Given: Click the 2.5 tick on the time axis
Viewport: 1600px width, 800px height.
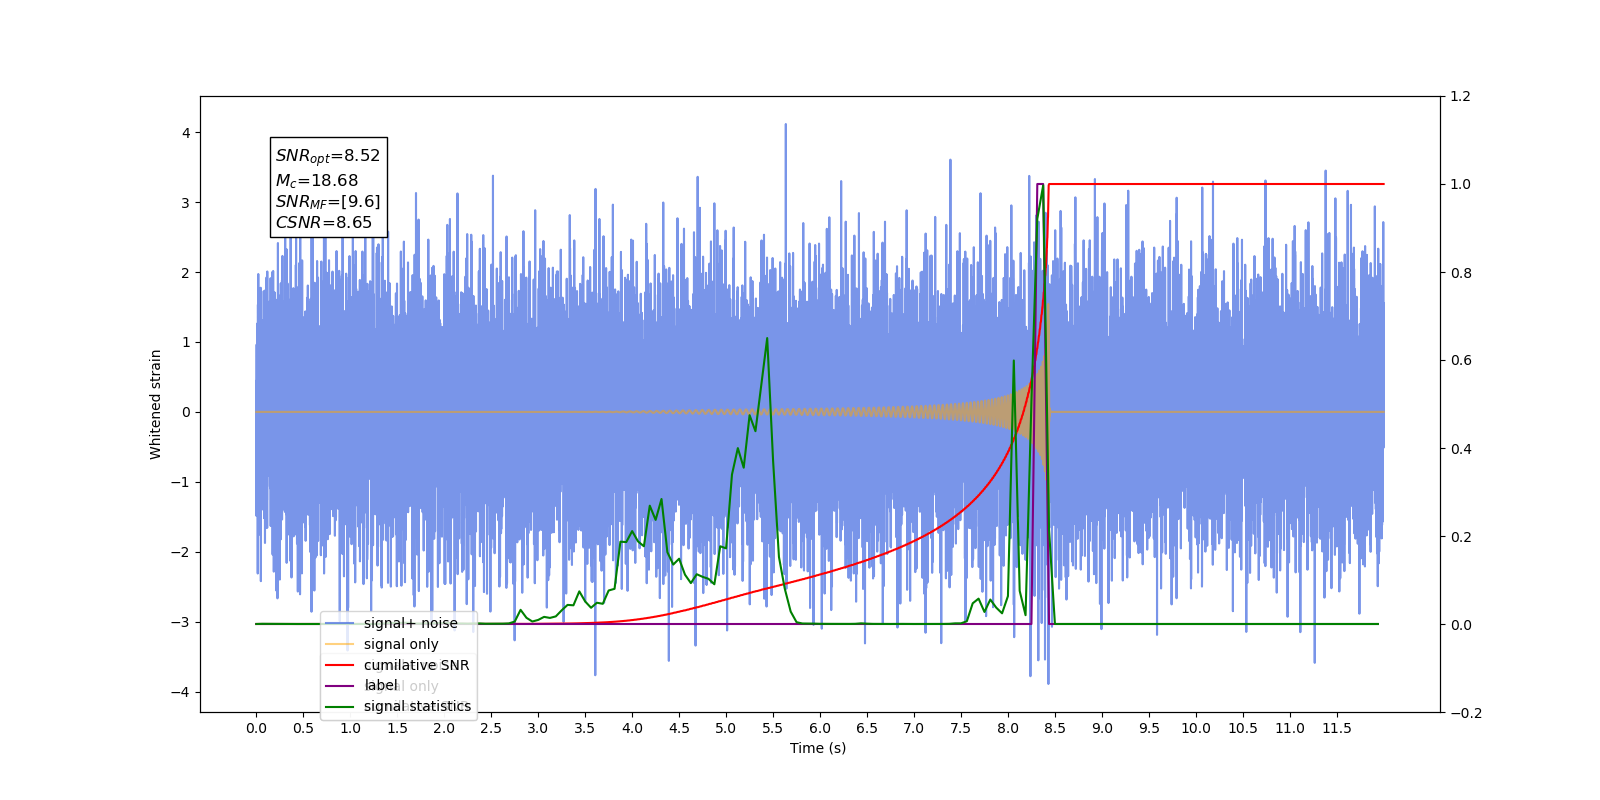Looking at the screenshot, I should [491, 728].
